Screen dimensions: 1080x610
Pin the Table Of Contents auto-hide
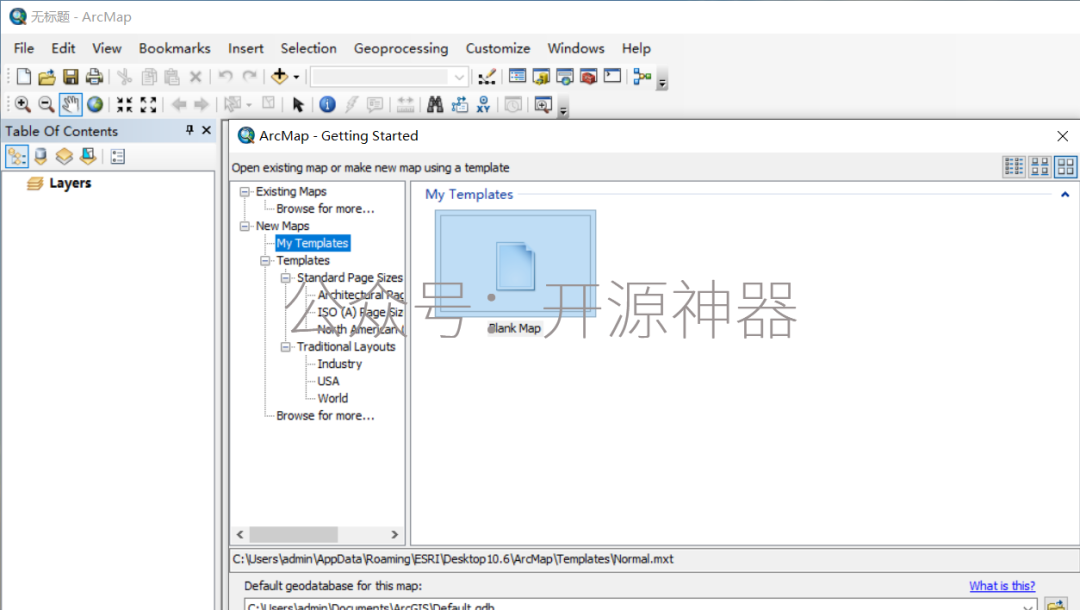(x=189, y=130)
